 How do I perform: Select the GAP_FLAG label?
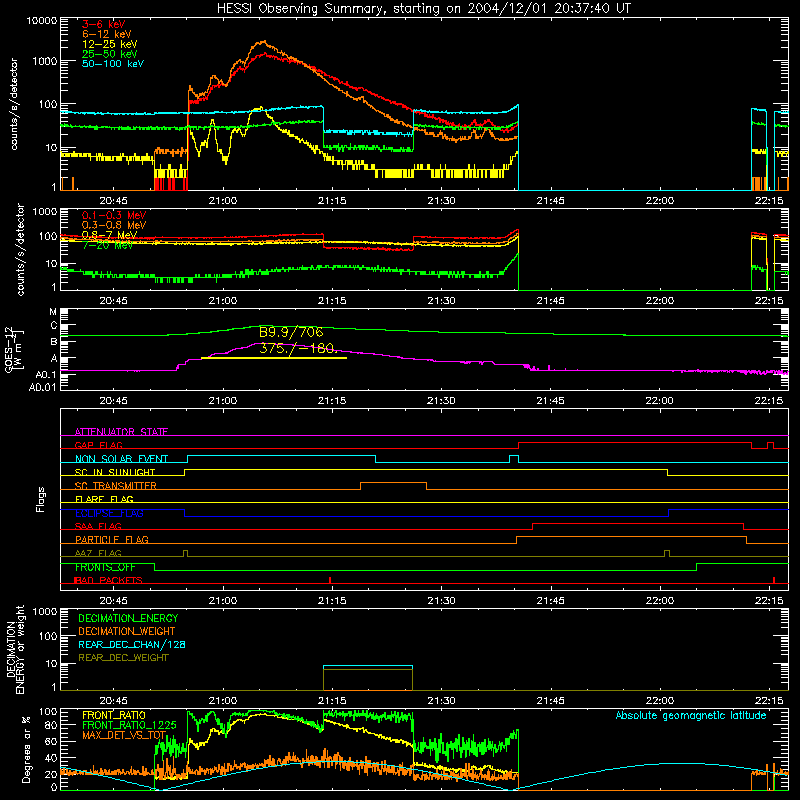(x=98, y=445)
